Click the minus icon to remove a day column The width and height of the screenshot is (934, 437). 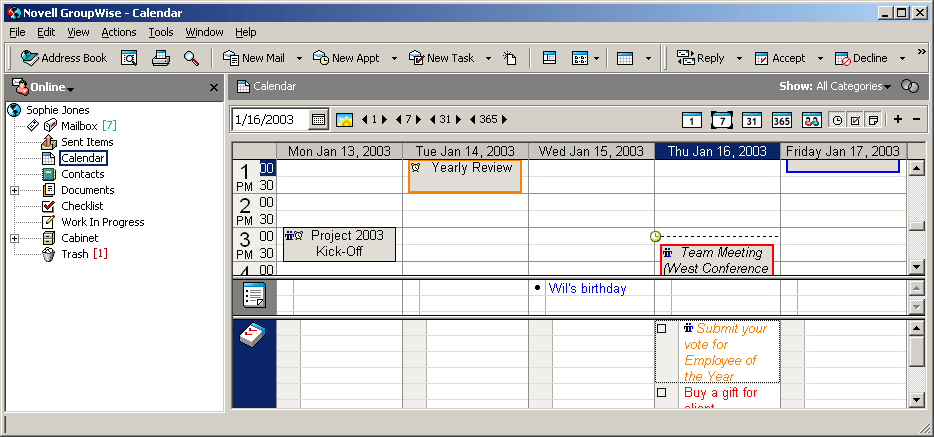[916, 120]
